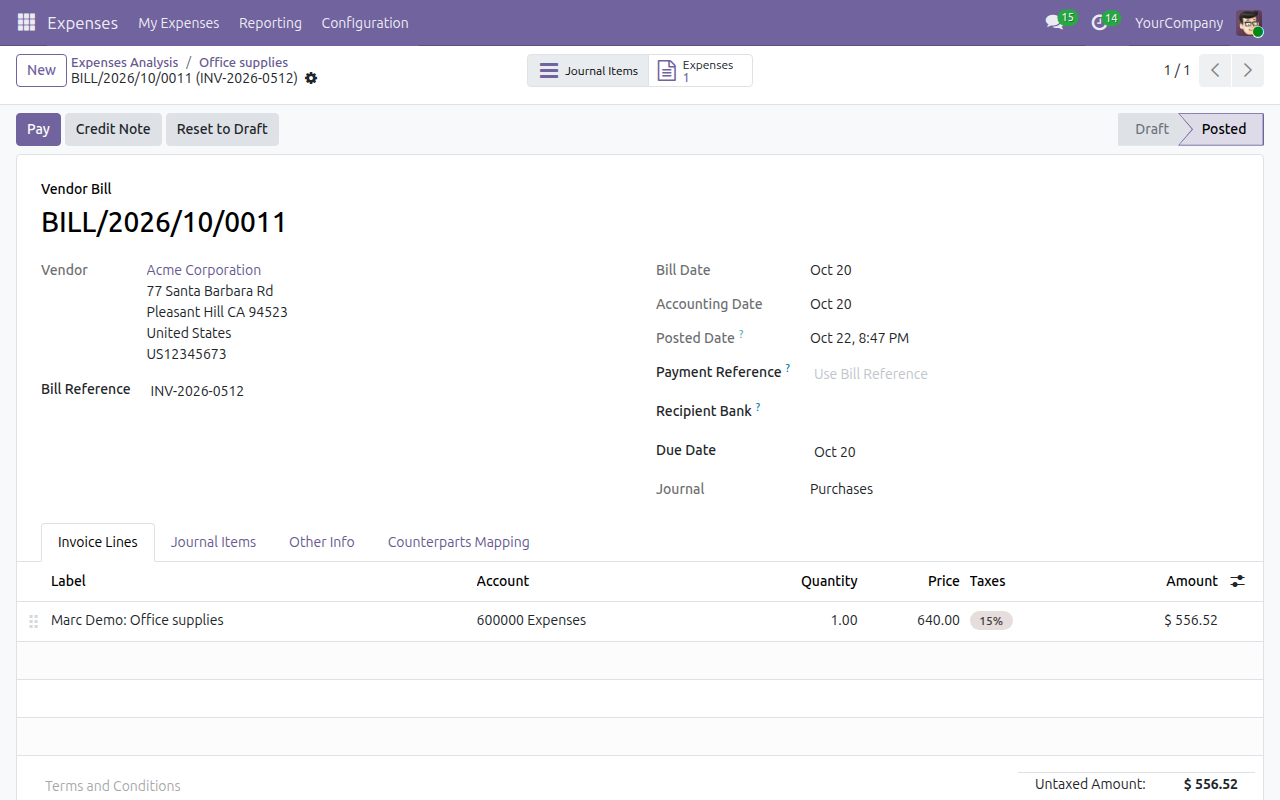Click the Payment Reference input field

[1022, 374]
